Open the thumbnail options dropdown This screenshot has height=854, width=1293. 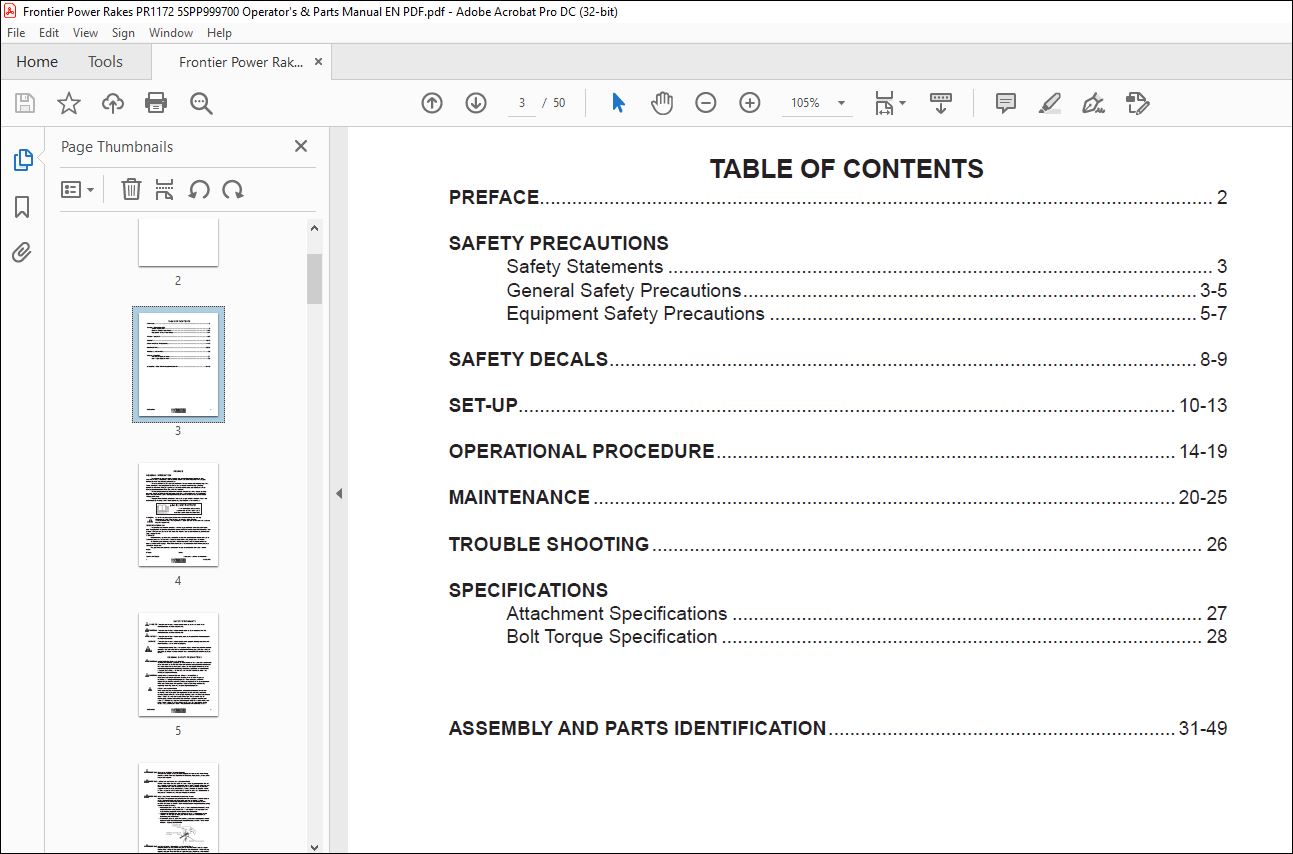(x=77, y=189)
